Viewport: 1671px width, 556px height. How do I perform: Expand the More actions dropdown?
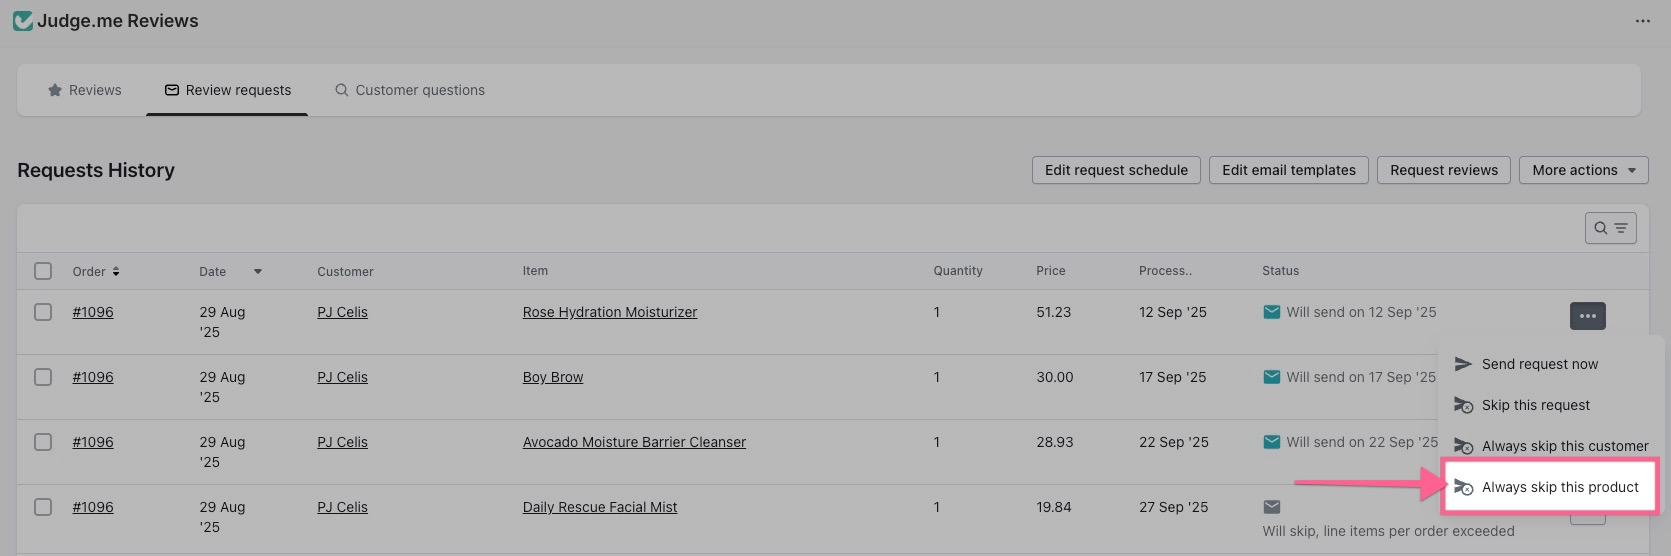click(x=1583, y=170)
